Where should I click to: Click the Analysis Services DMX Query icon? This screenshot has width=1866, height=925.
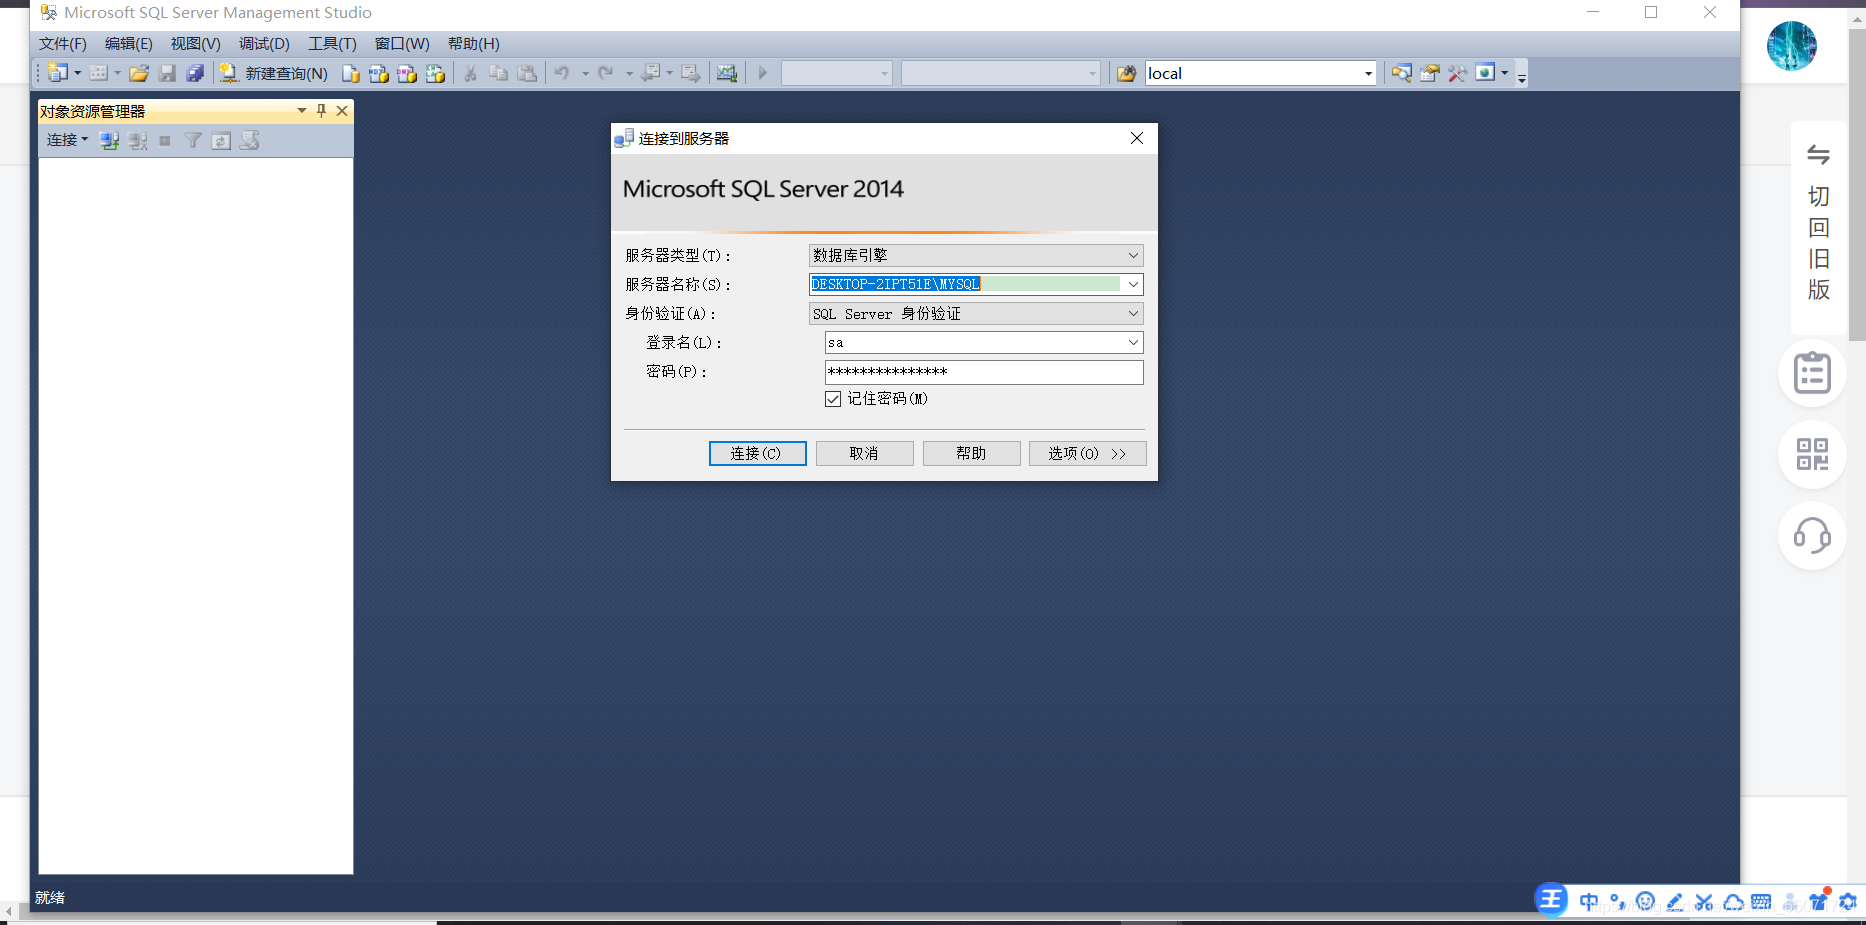pos(406,73)
